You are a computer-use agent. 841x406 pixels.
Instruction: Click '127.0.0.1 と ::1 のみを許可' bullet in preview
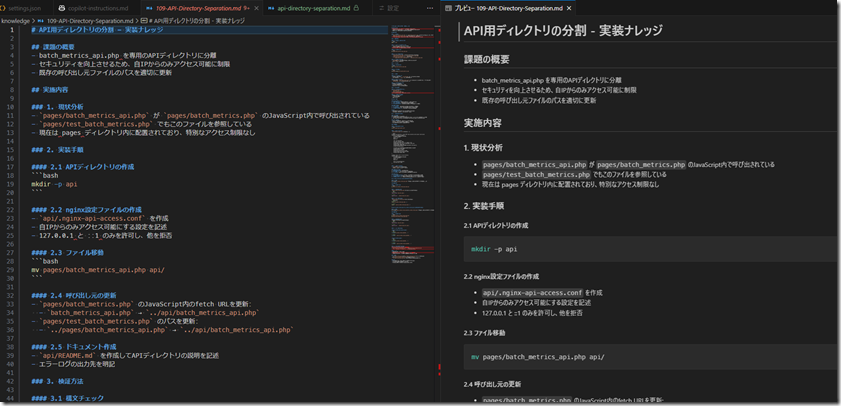(533, 312)
